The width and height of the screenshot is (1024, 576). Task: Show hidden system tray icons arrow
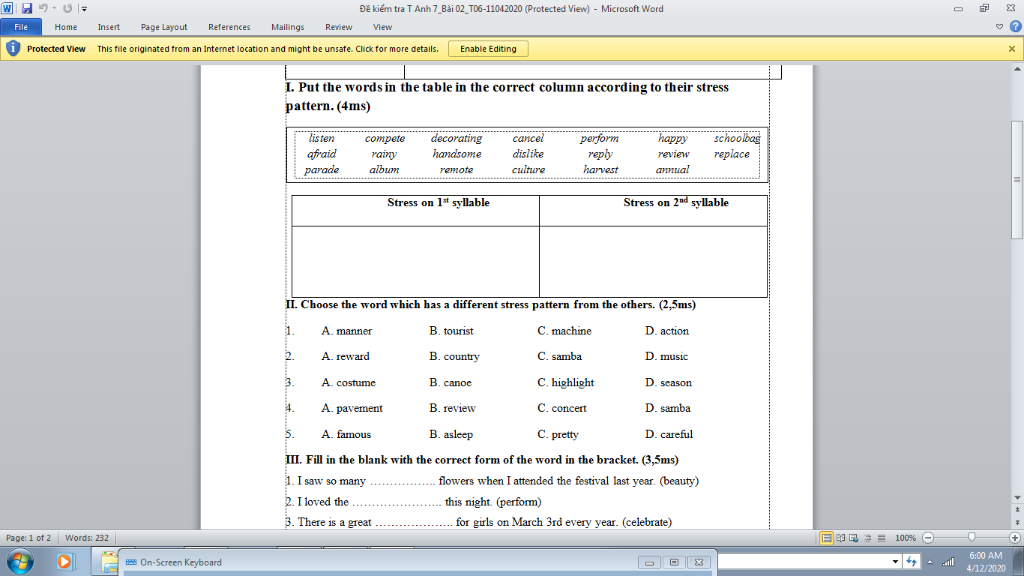[930, 562]
